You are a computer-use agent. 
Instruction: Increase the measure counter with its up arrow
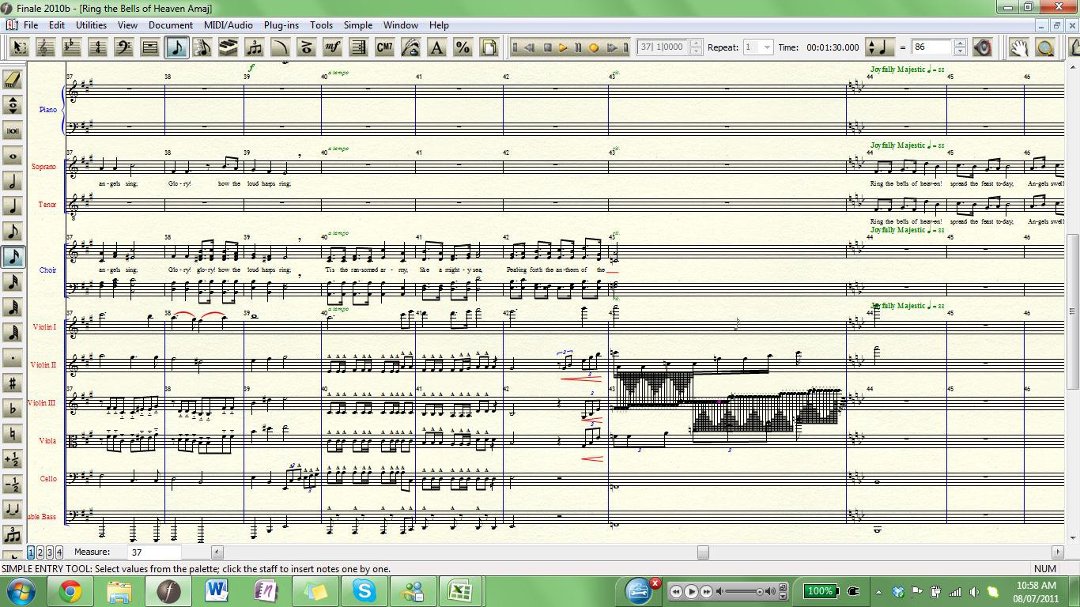695,43
